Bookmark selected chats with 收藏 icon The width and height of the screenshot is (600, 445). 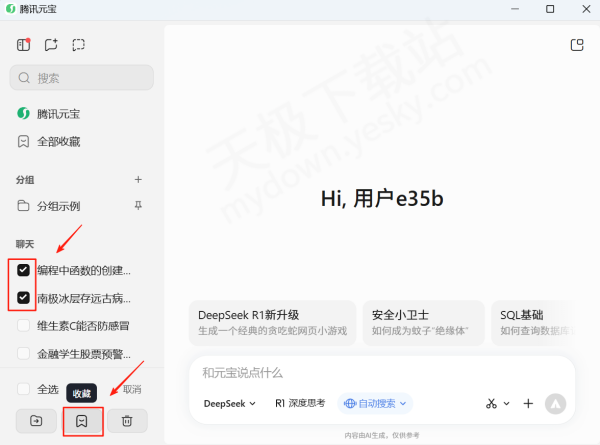coord(82,421)
